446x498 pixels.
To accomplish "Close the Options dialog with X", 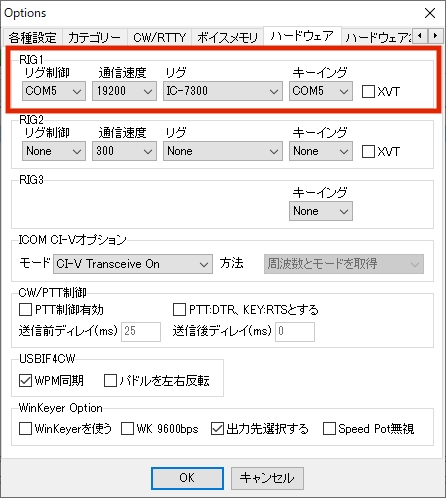I will click(x=430, y=13).
